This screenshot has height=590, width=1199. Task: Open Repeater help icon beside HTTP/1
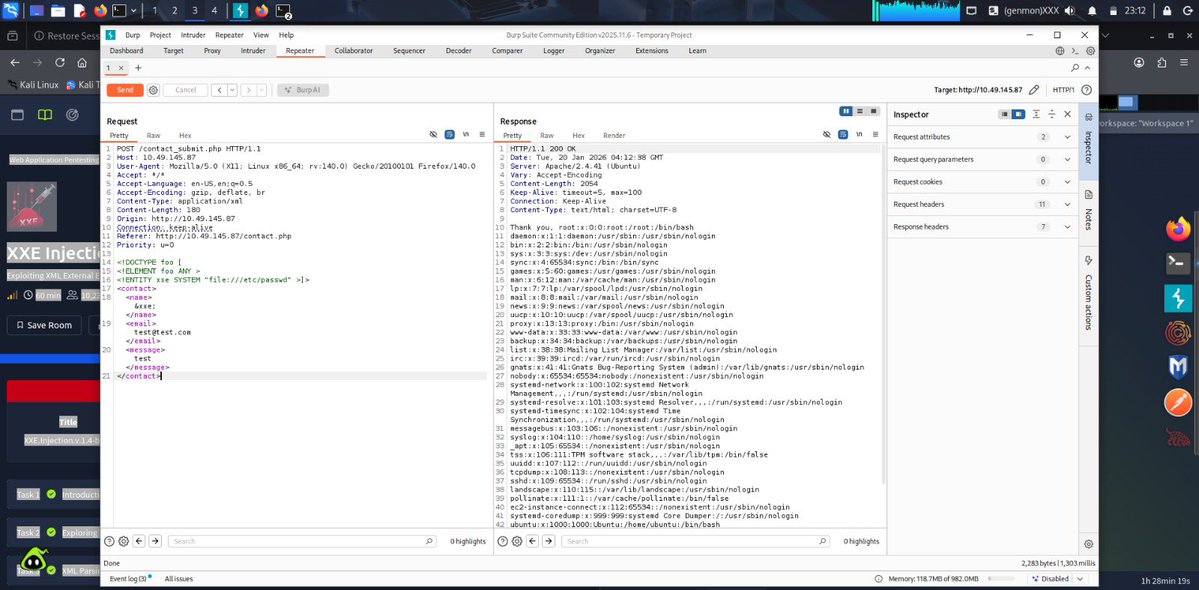(1086, 90)
